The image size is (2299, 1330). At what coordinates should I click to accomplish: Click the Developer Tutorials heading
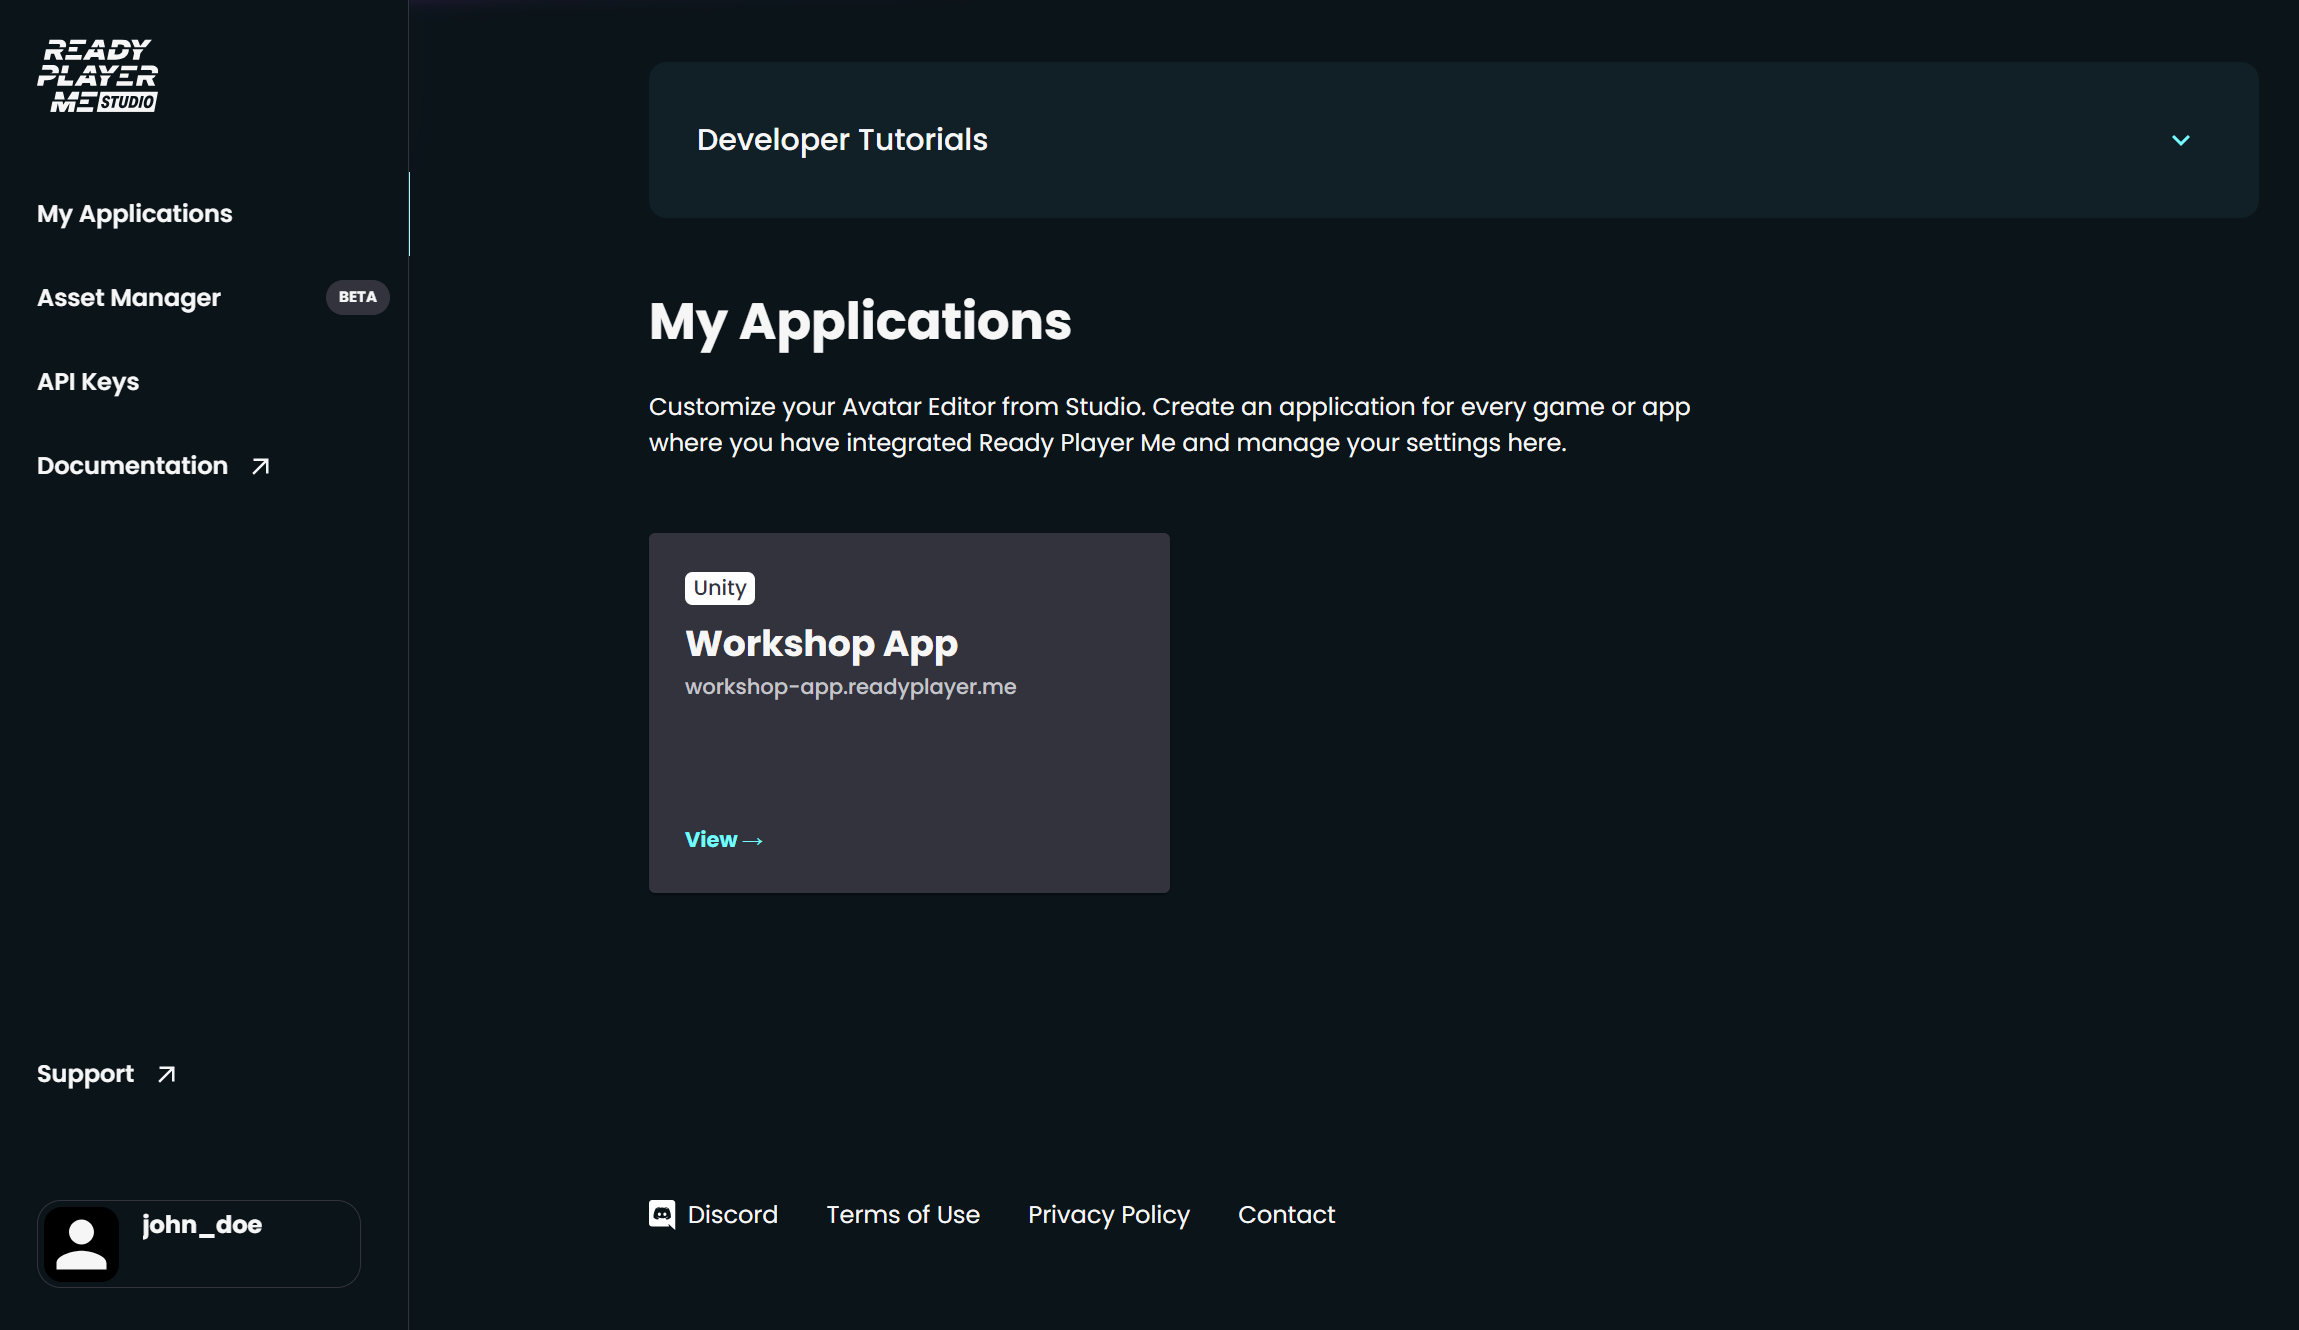click(x=842, y=140)
